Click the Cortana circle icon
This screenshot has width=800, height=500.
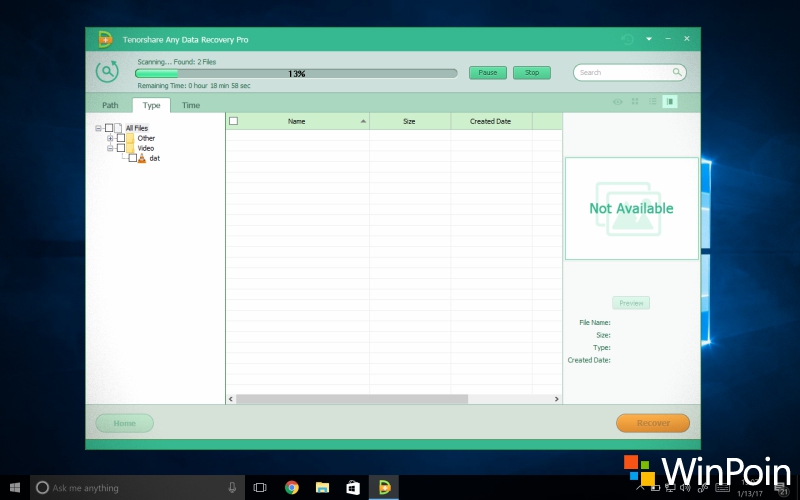[42, 488]
